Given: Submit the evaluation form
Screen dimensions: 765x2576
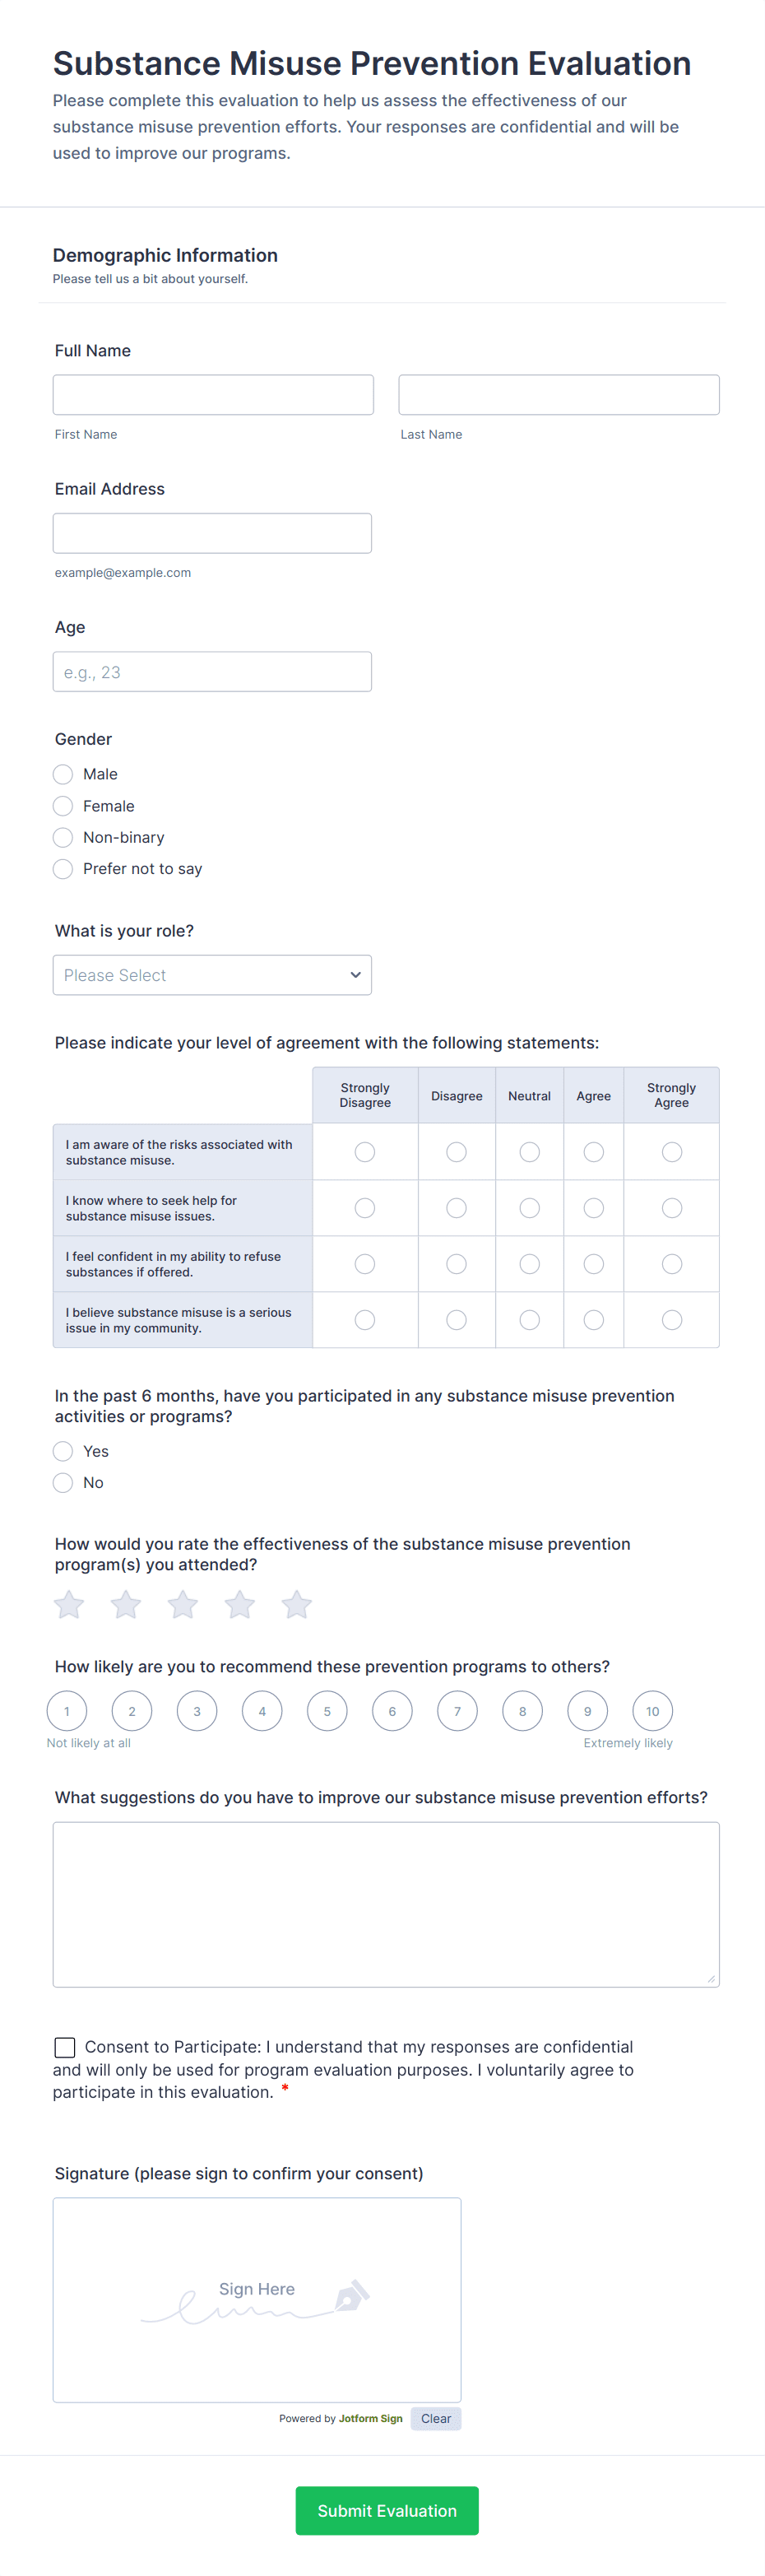Looking at the screenshot, I should (387, 2510).
